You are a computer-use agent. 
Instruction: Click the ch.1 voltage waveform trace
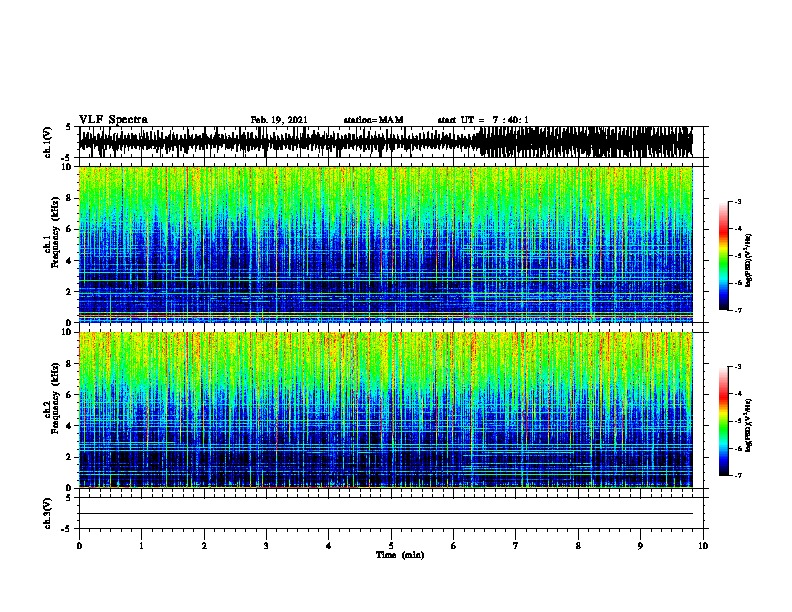(386, 142)
